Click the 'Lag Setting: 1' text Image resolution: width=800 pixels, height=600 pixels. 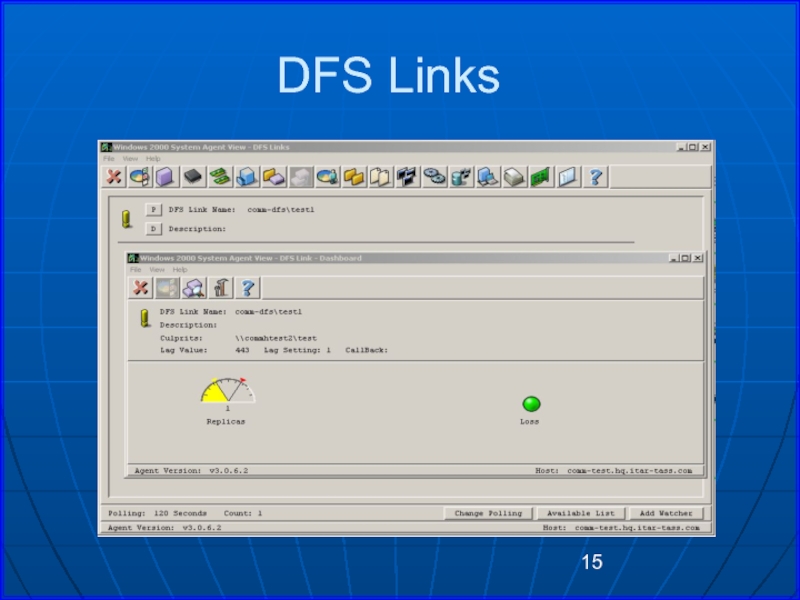[297, 350]
